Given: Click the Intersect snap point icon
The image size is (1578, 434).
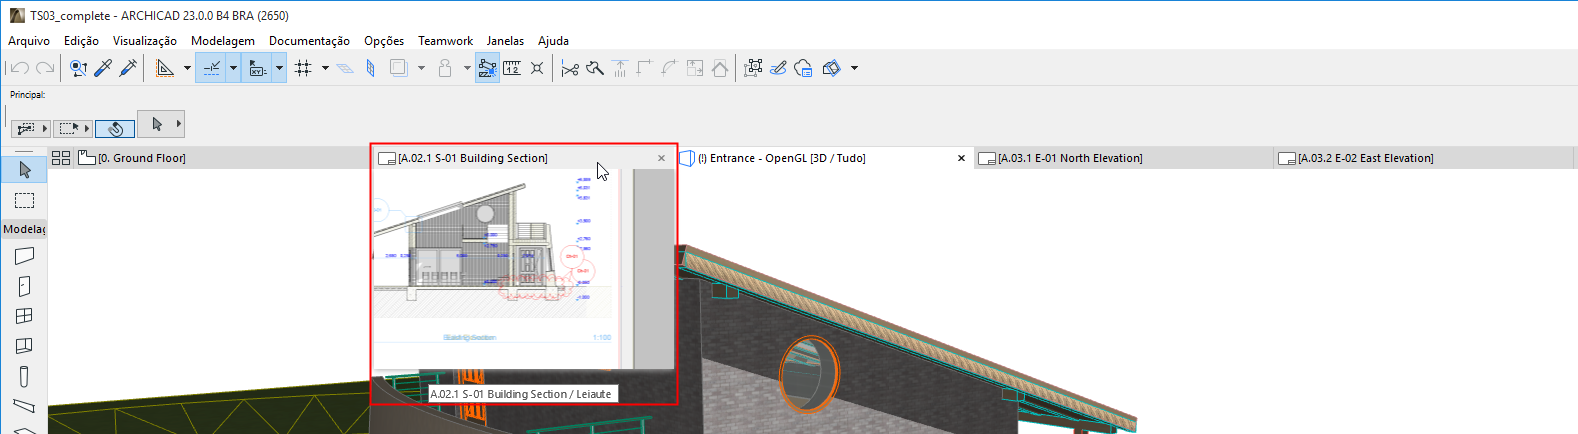Looking at the screenshot, I should coord(537,68).
